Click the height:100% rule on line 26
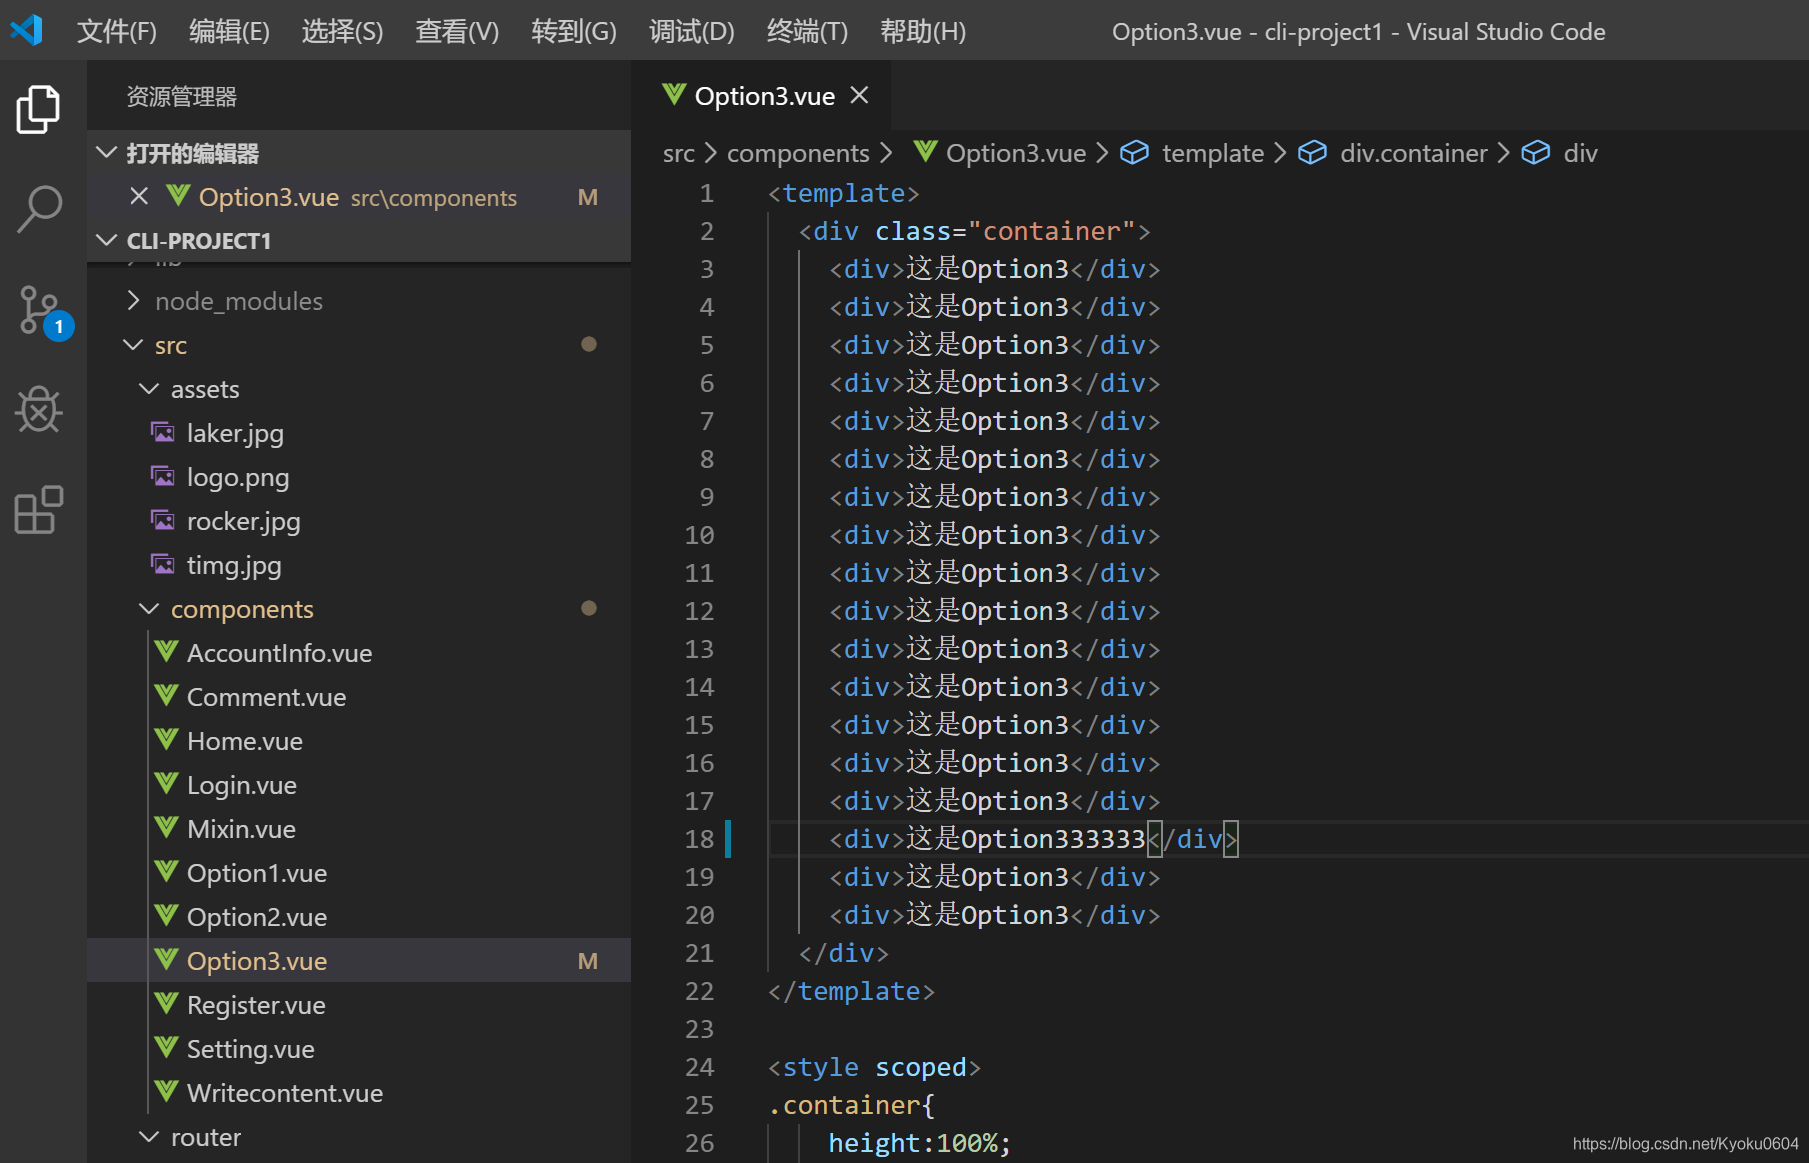The height and width of the screenshot is (1163, 1809). click(920, 1143)
